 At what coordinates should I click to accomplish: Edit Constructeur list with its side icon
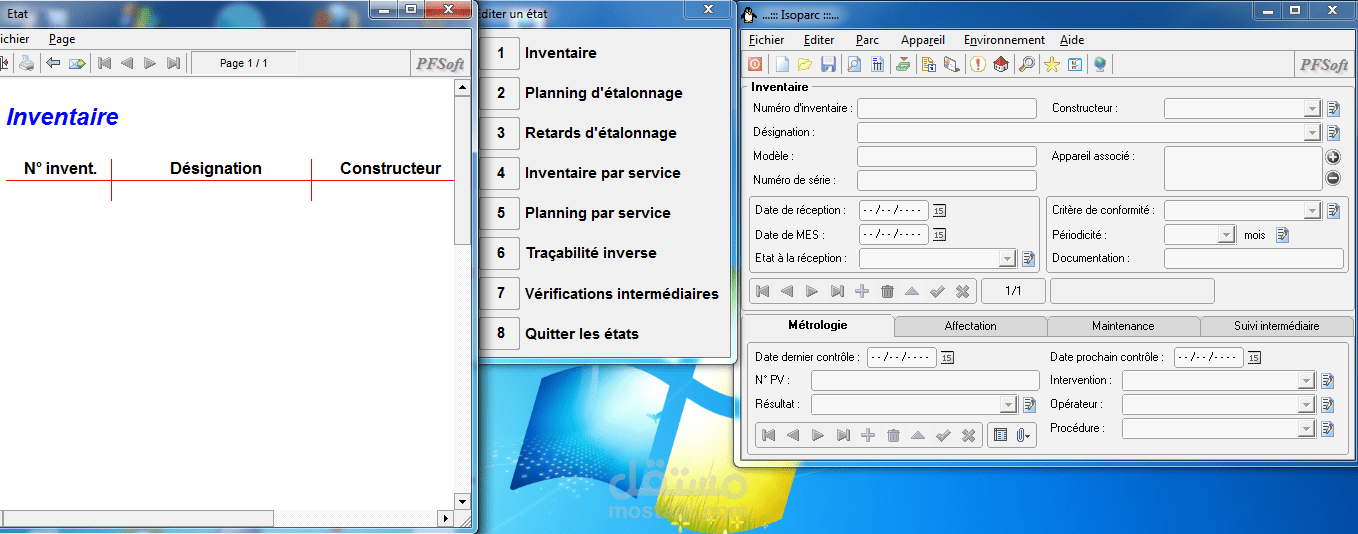coord(1333,108)
